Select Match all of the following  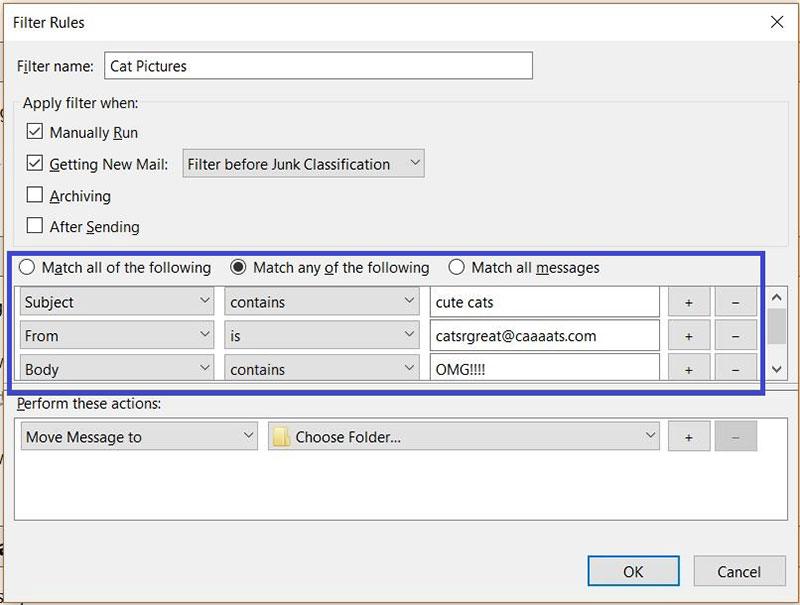27,268
